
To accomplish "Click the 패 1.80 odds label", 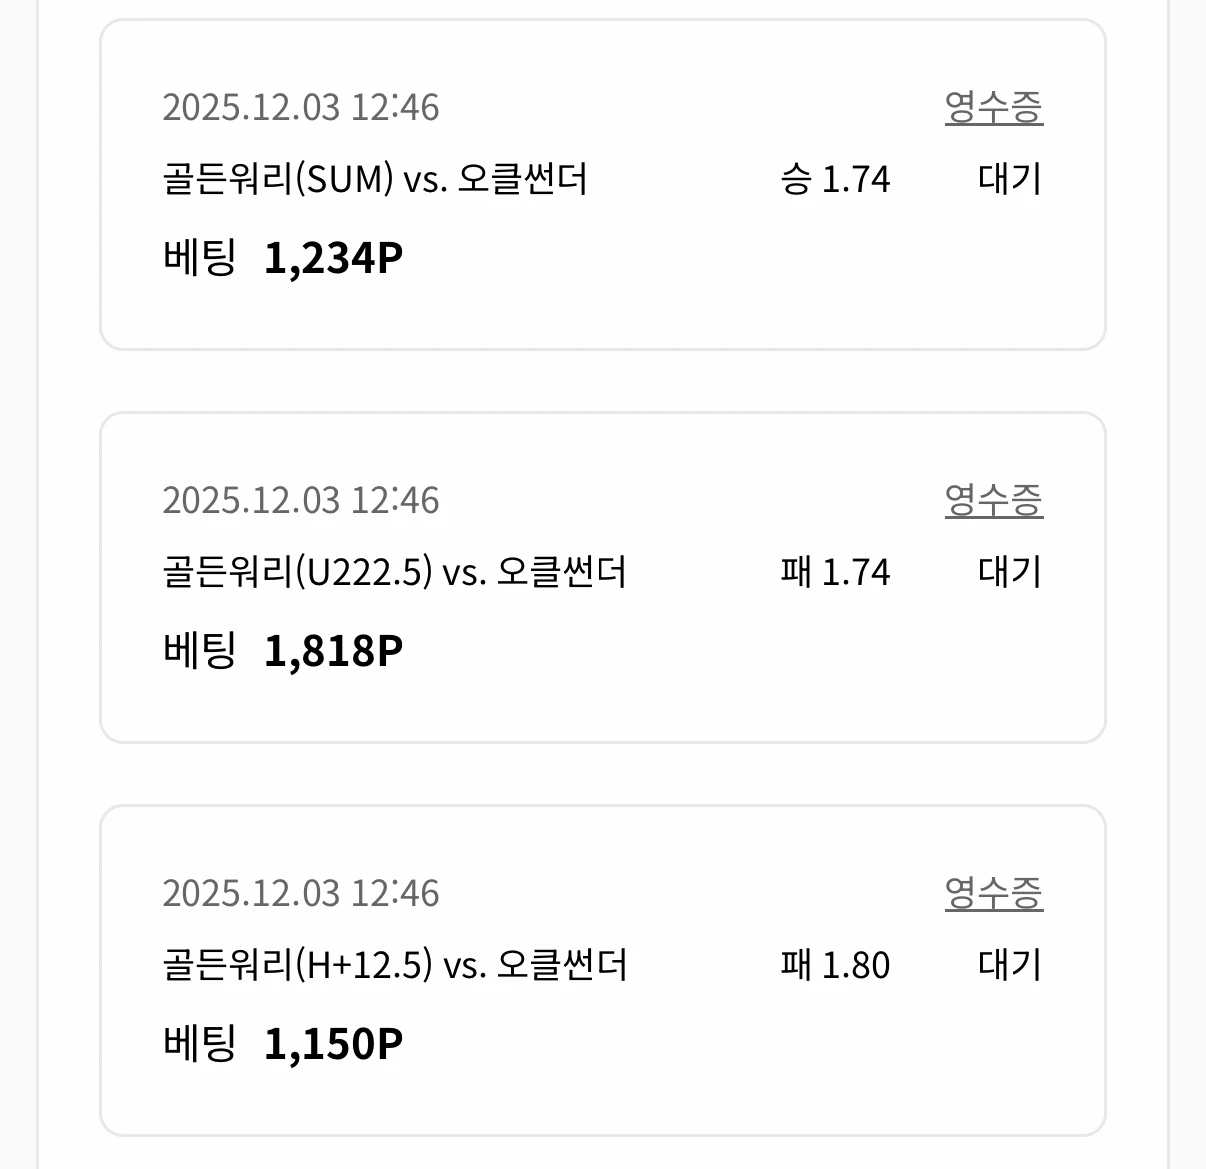I will coord(833,964).
